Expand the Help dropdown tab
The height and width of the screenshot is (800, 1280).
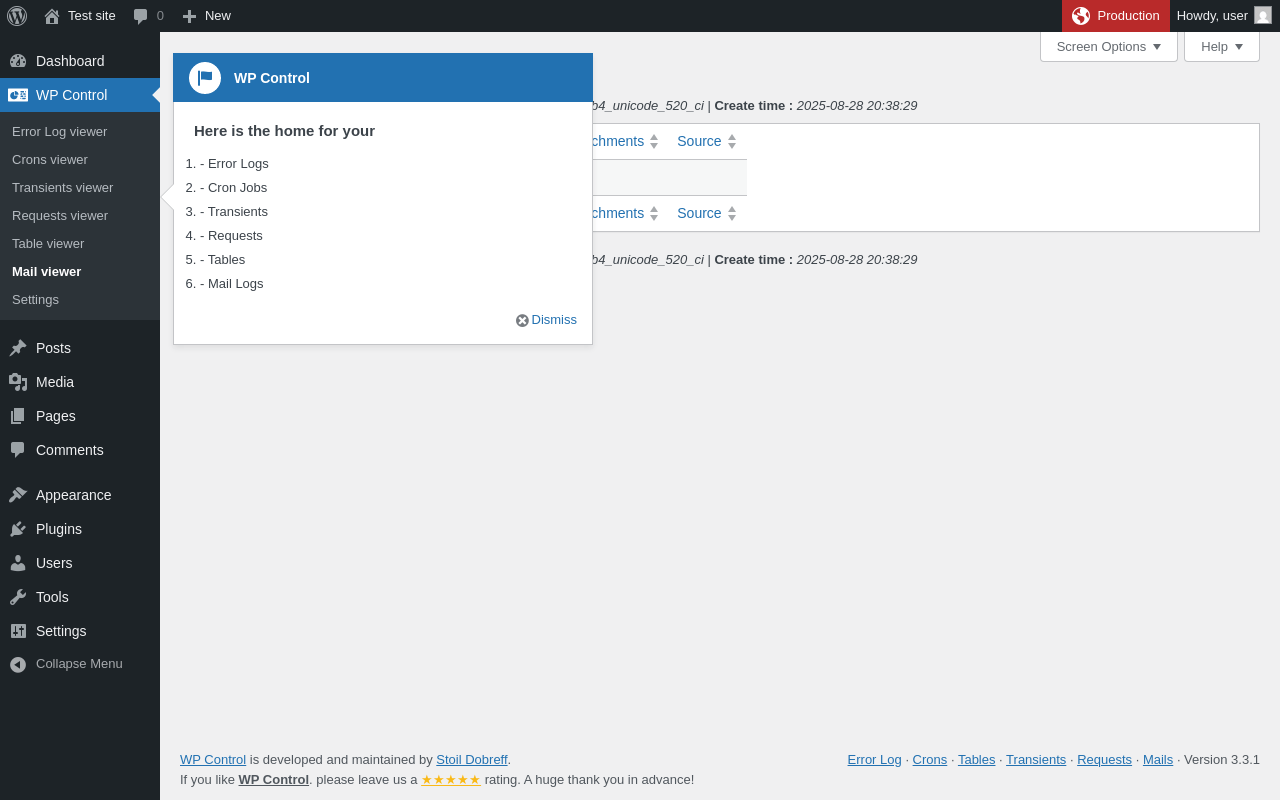coord(1222,46)
